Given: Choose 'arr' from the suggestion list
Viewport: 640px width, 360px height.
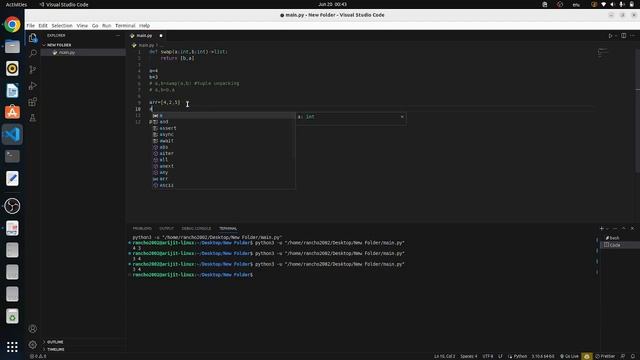Looking at the screenshot, I should click(224, 179).
